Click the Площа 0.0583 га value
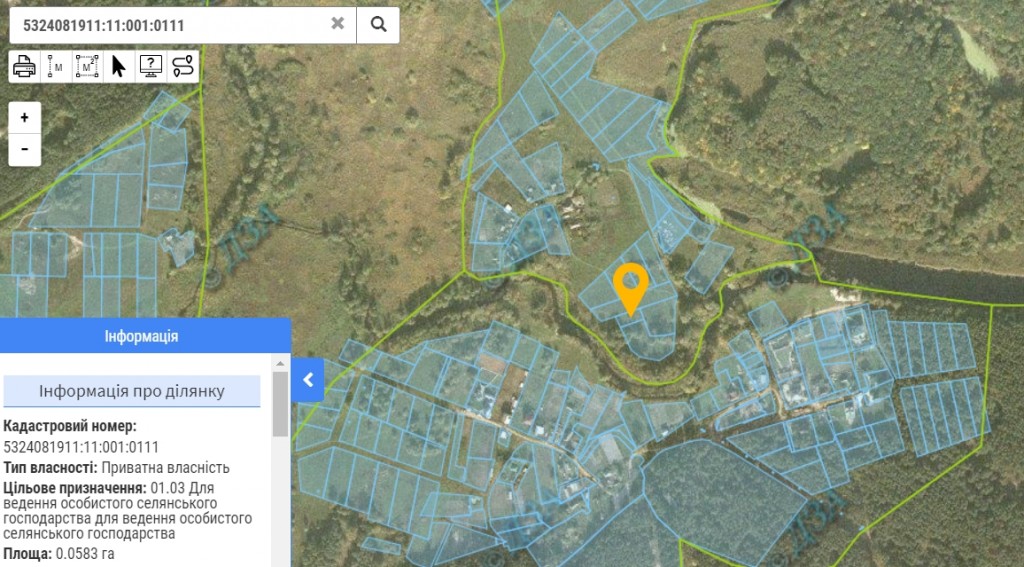The image size is (1024, 567). point(85,553)
